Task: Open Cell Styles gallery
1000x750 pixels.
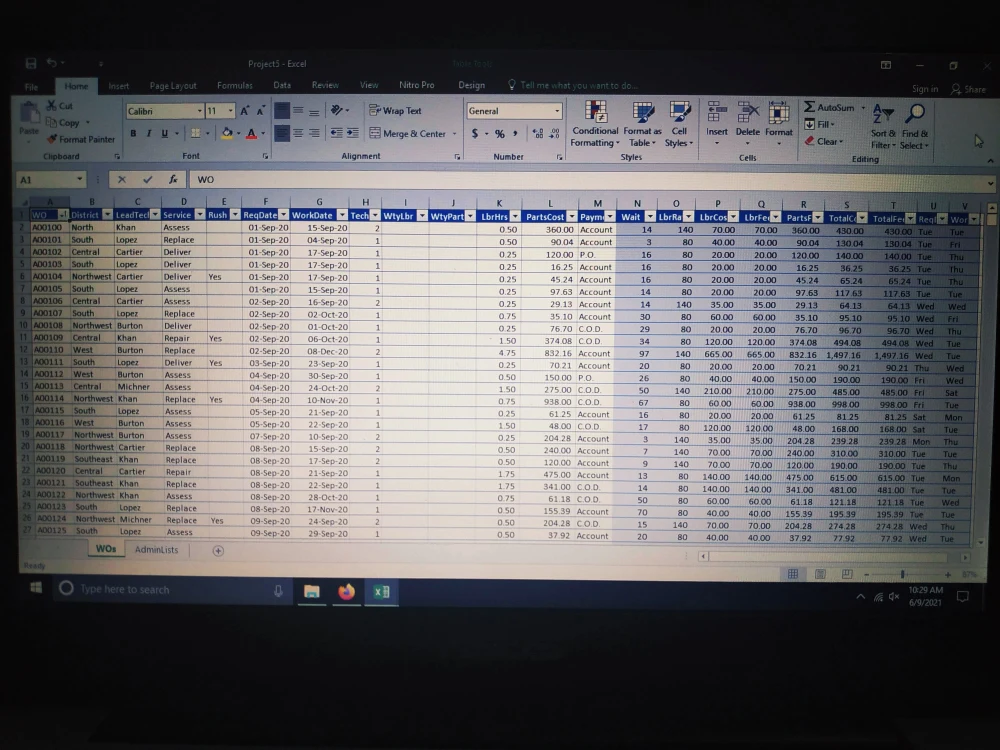Action: (679, 124)
